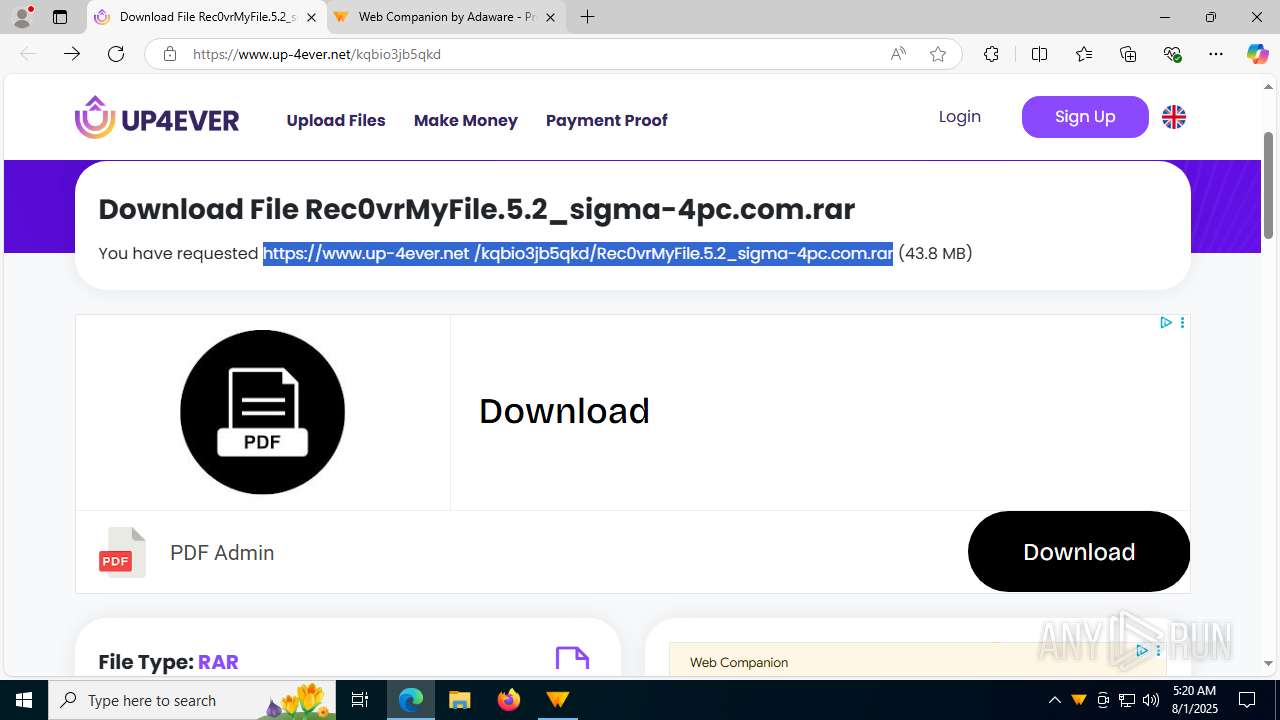Refresh the page
The height and width of the screenshot is (720, 1280).
(116, 54)
